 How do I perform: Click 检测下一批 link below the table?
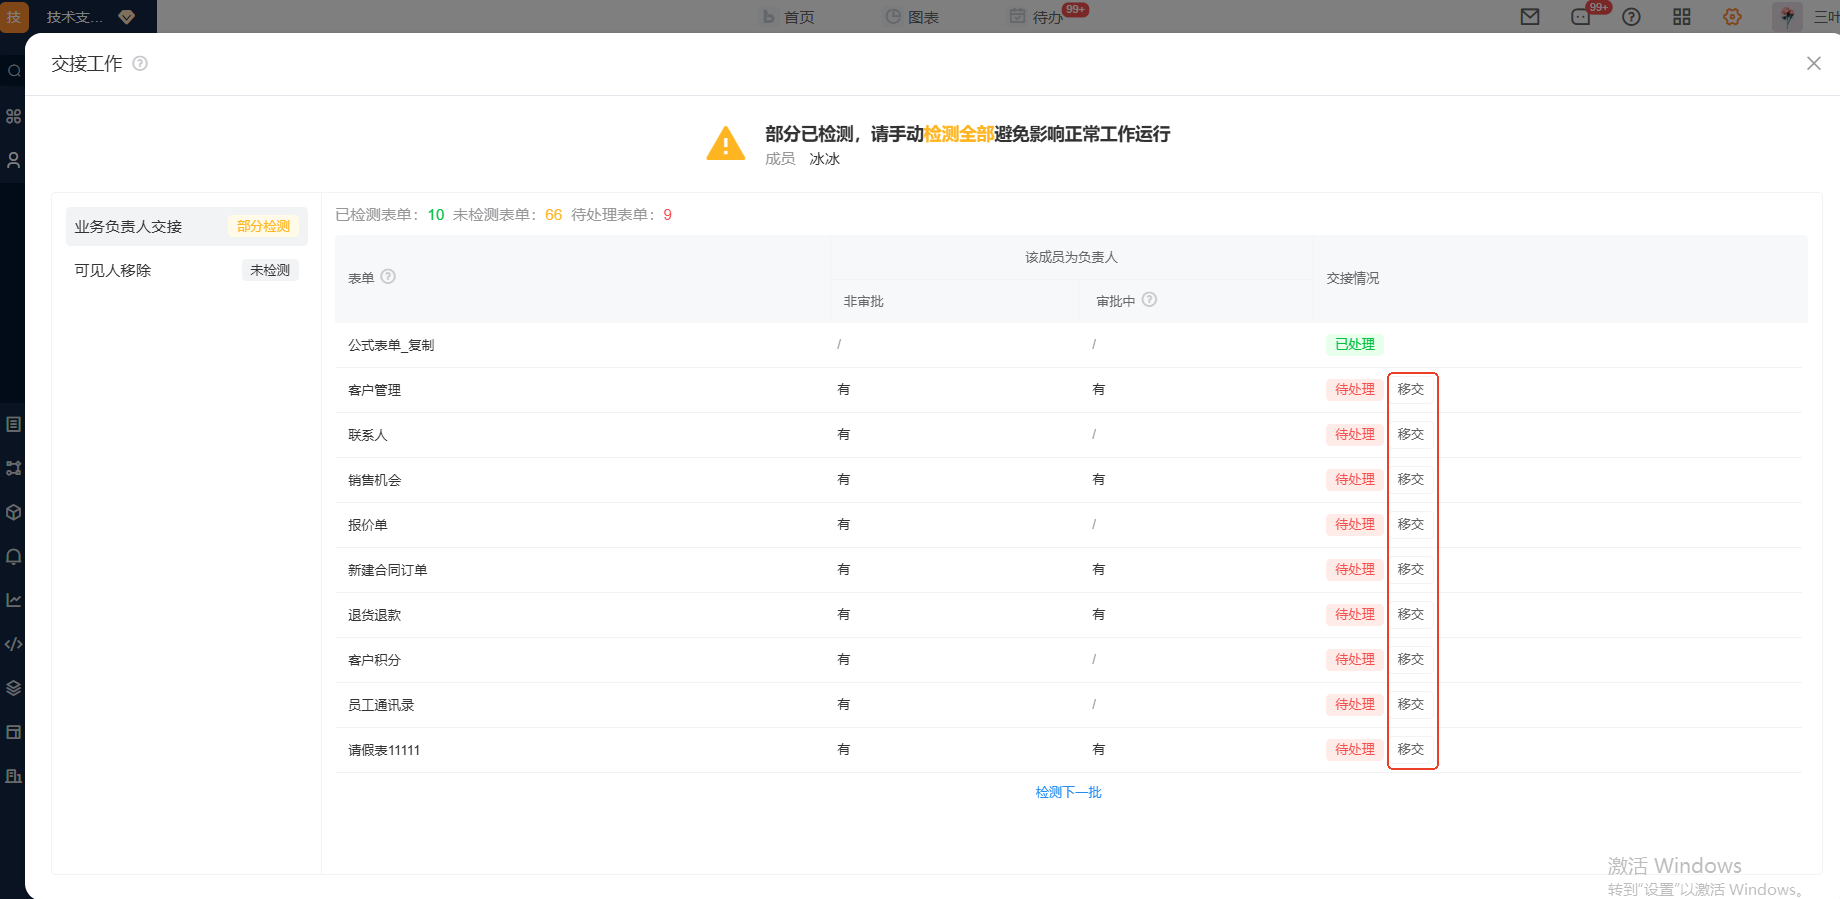point(1068,792)
